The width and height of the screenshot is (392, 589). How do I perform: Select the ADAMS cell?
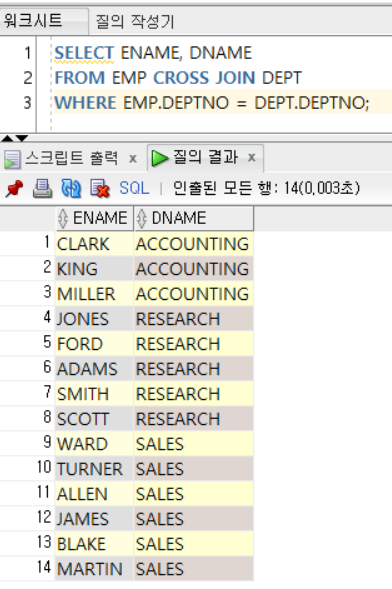[94, 369]
